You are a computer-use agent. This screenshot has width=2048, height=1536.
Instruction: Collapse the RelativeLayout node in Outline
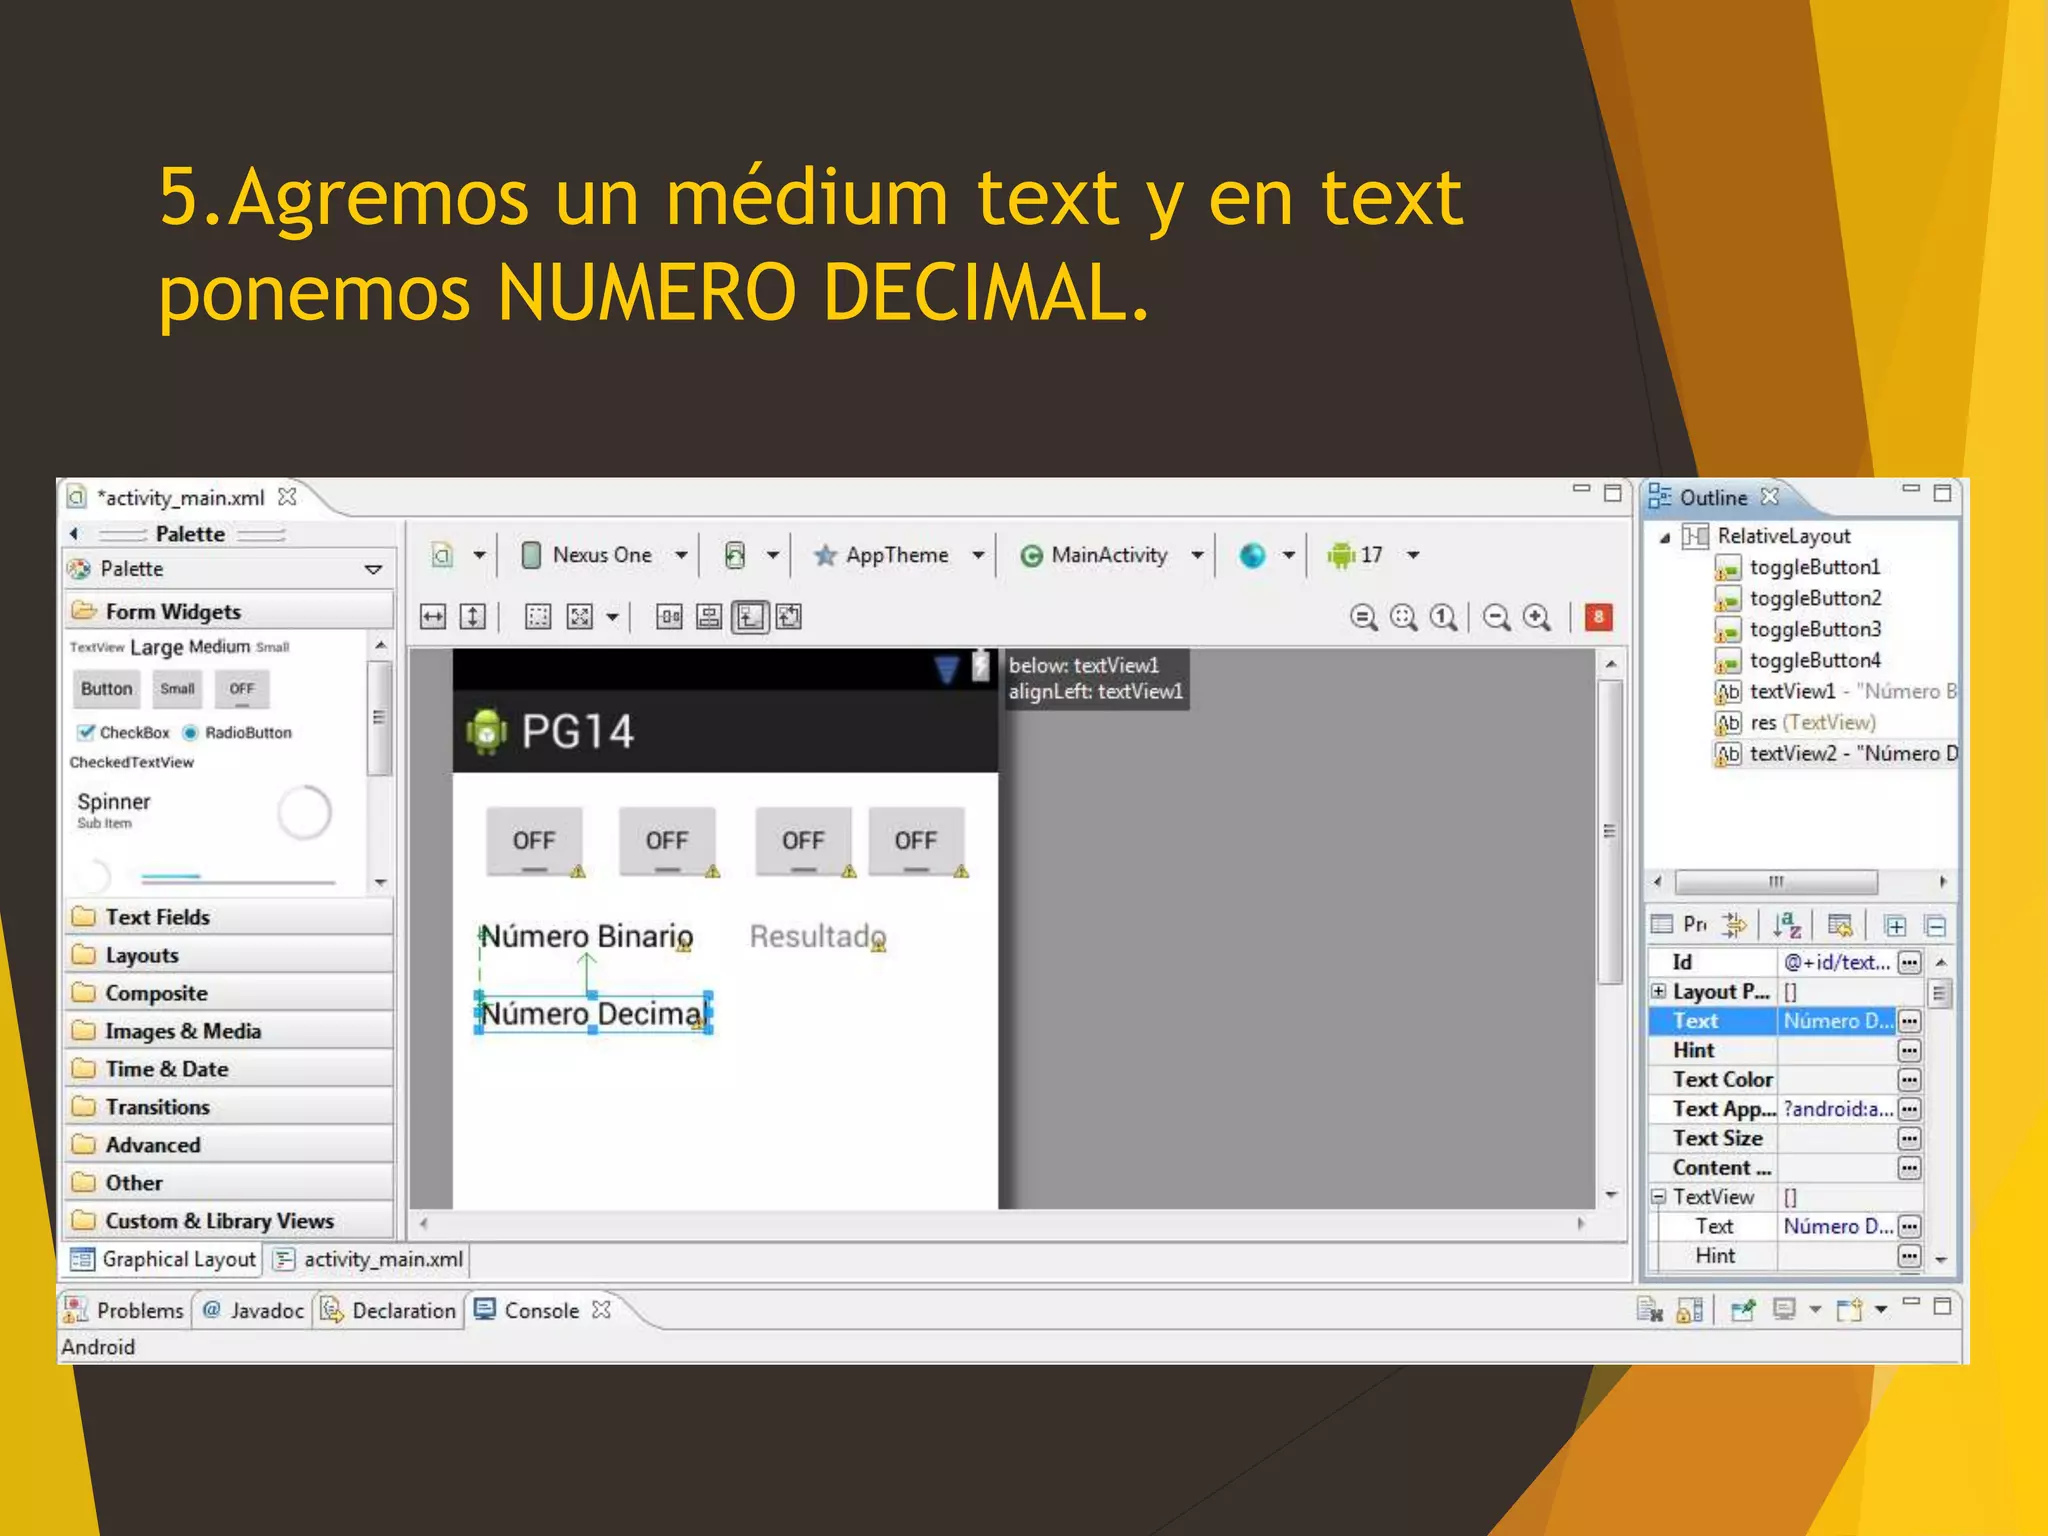tap(1665, 537)
